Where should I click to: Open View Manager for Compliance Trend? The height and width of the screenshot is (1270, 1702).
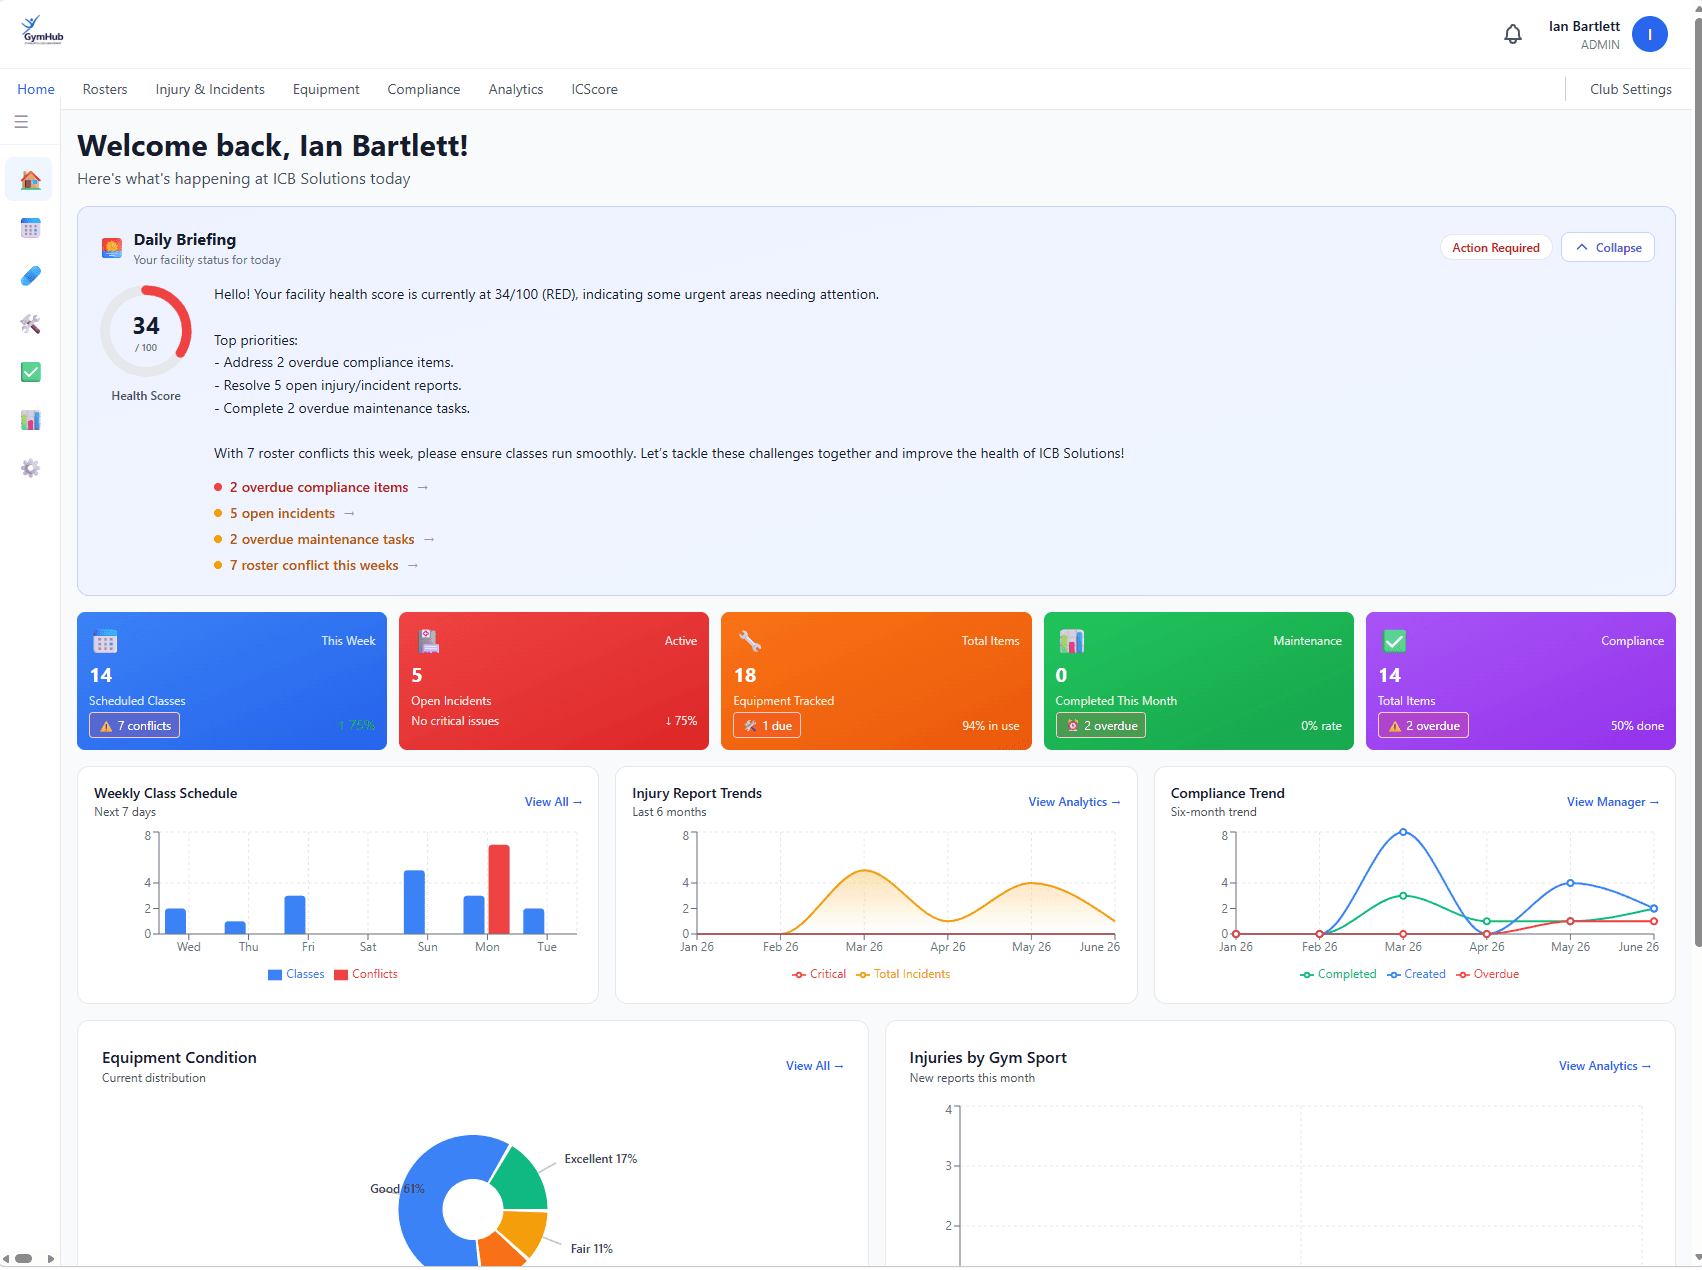[1612, 802]
